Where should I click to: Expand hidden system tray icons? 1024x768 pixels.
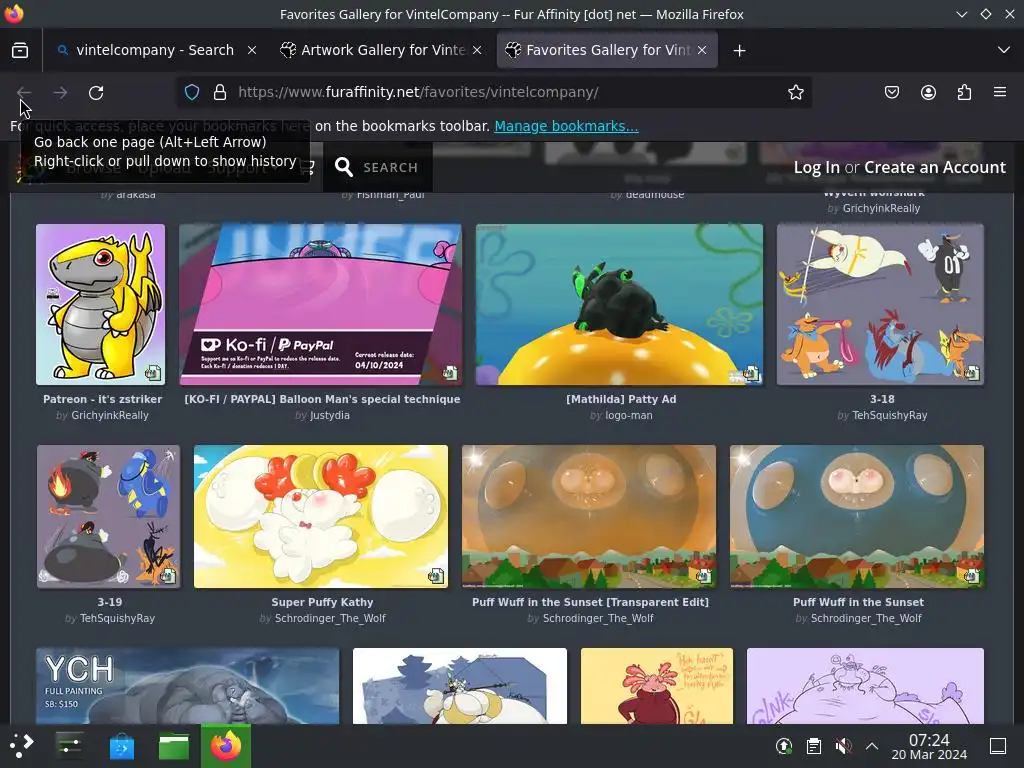click(872, 746)
